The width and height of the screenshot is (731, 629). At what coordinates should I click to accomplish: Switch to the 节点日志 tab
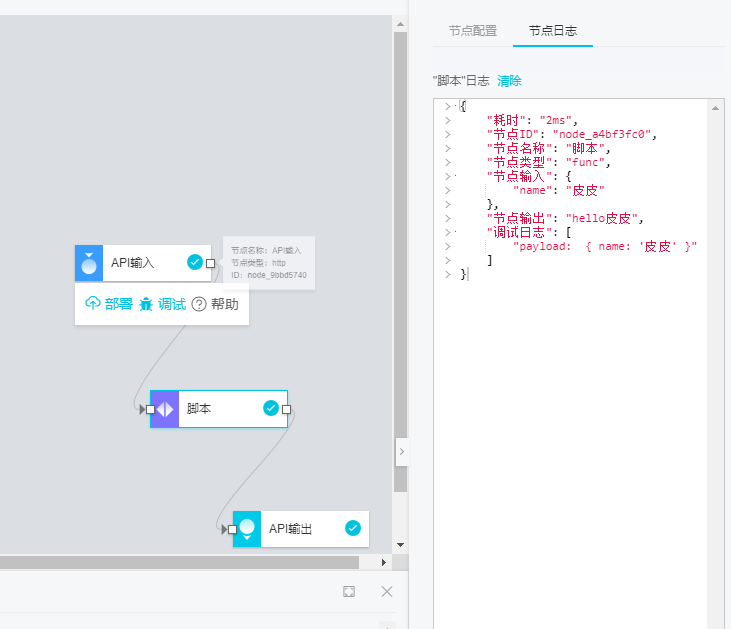click(553, 31)
